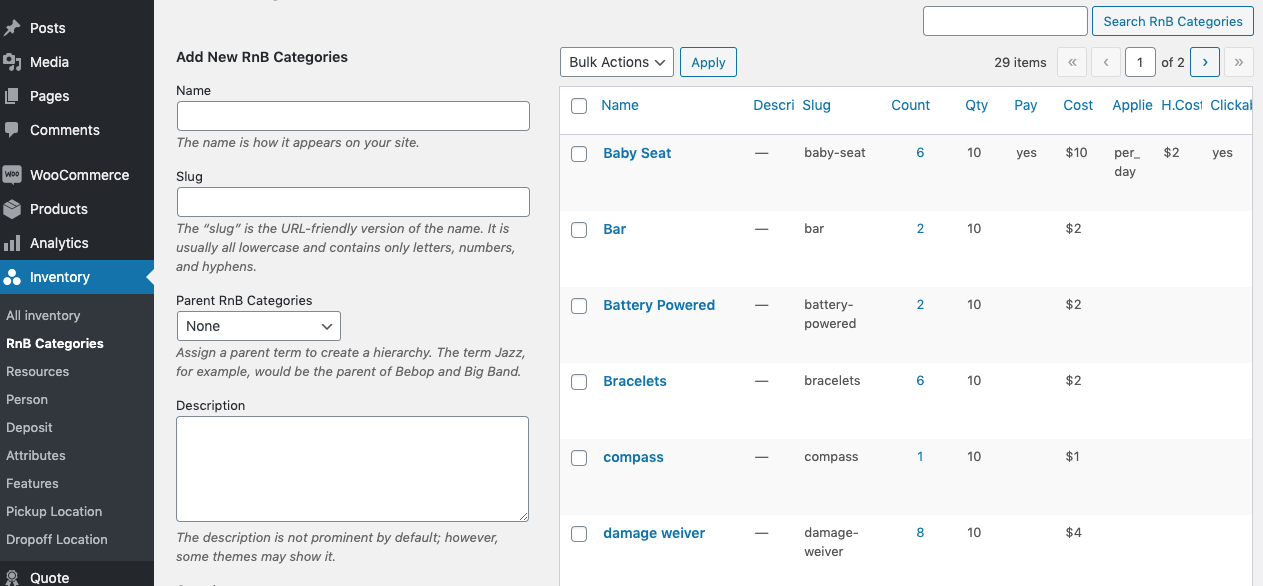Viewport: 1263px width, 586px height.
Task: Go to next page of categories
Action: (x=1205, y=62)
